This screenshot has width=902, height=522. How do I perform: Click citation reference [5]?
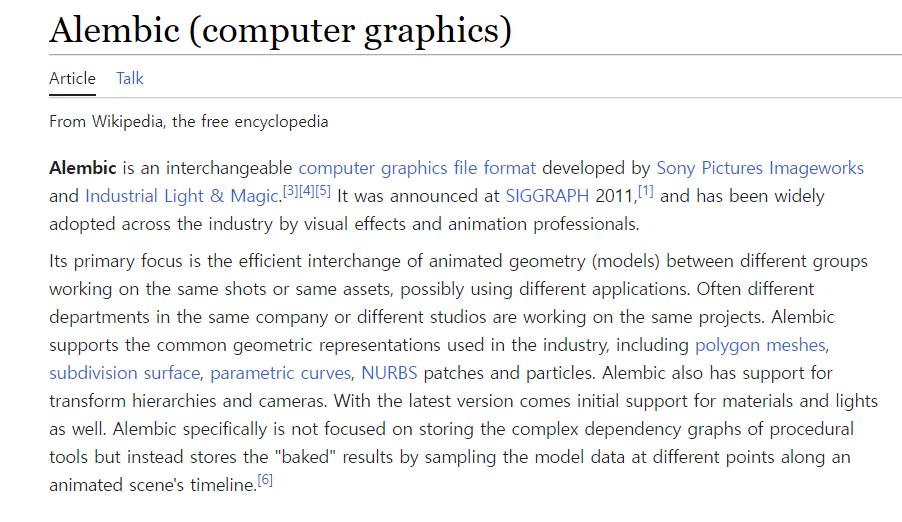pos(322,190)
